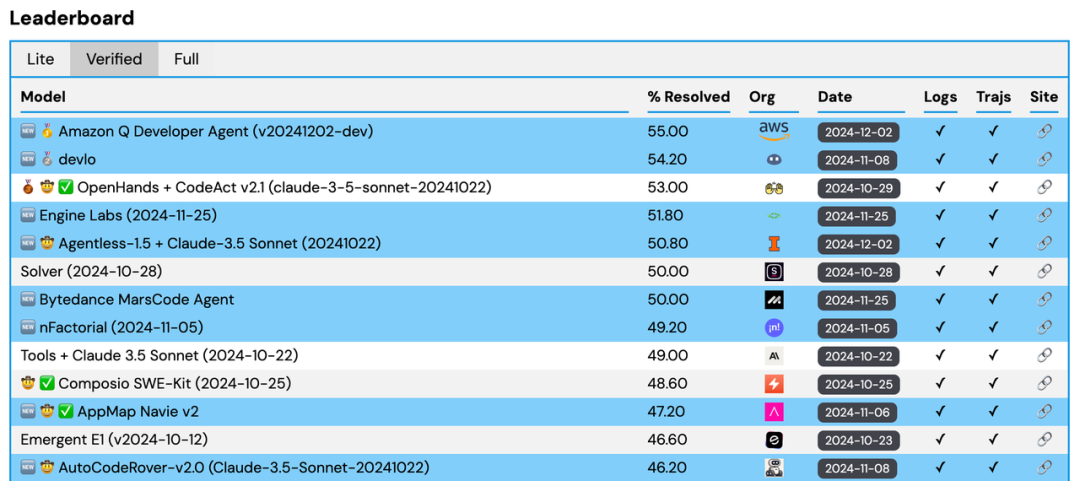Click the 54.20 resolved score

[x=667, y=159]
